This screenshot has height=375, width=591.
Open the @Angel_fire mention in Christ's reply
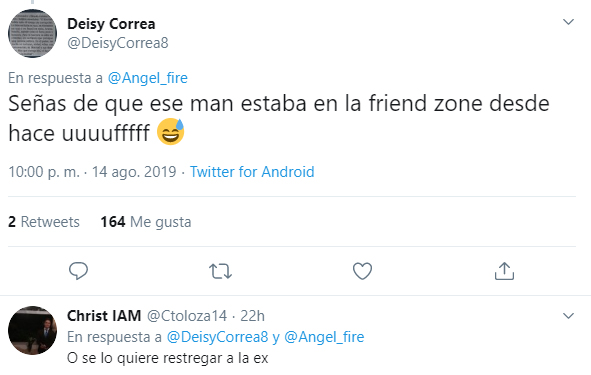click(x=324, y=337)
